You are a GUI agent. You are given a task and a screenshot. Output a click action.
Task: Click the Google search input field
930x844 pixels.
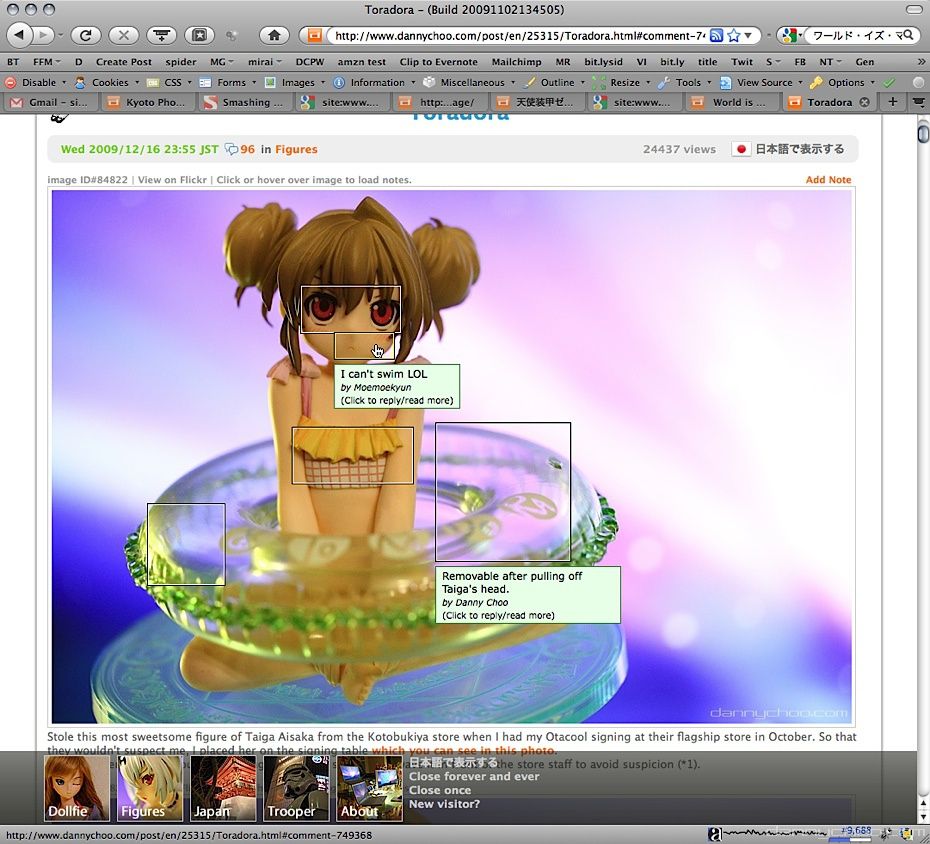tap(853, 36)
